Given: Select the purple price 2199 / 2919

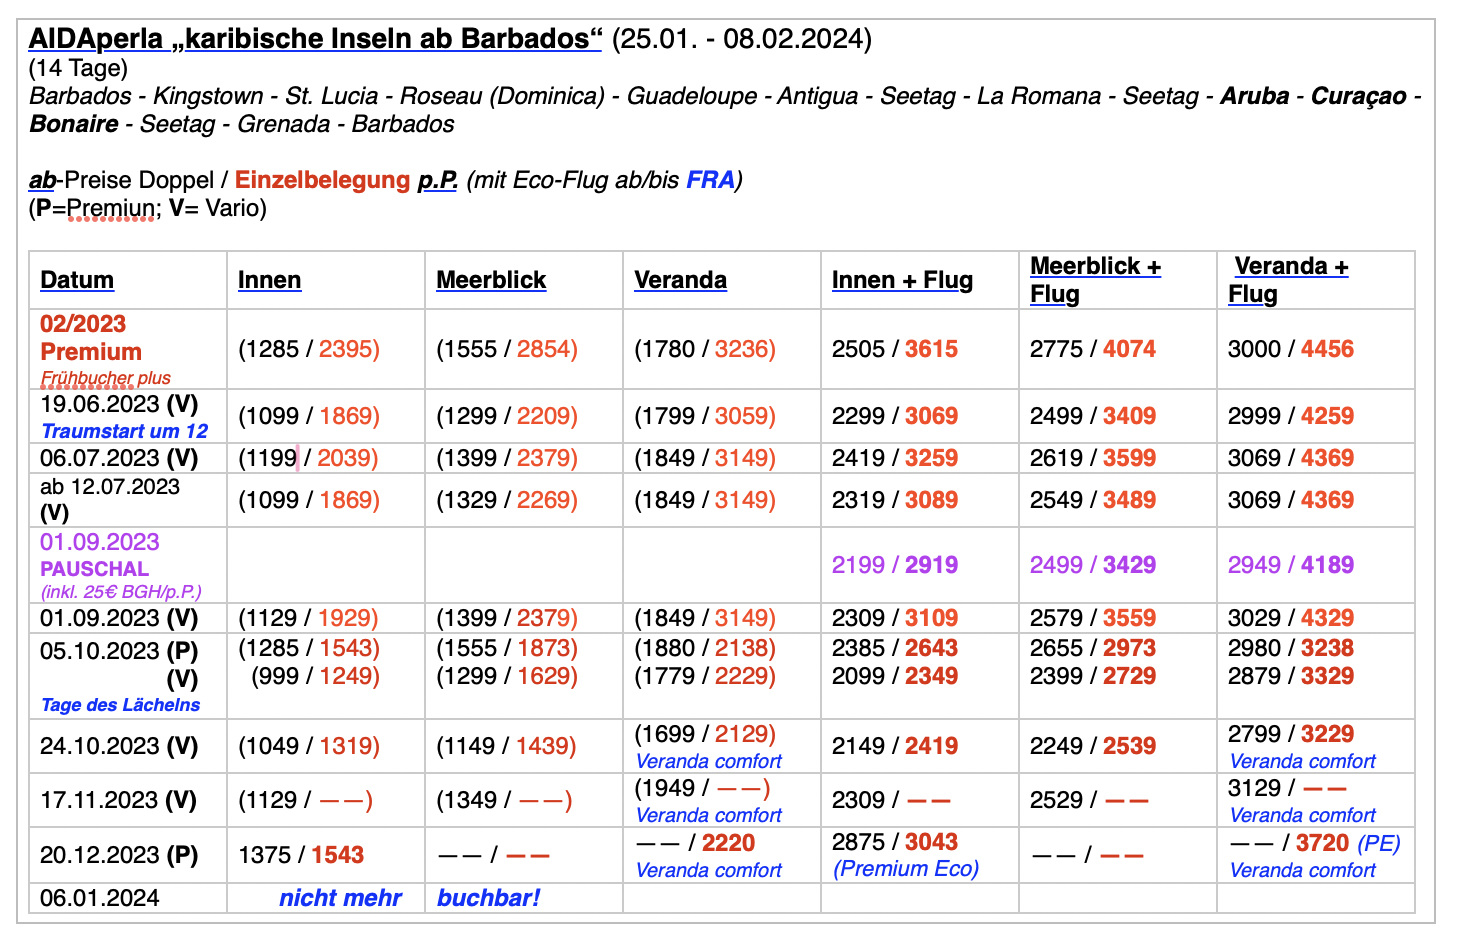Looking at the screenshot, I should (894, 565).
